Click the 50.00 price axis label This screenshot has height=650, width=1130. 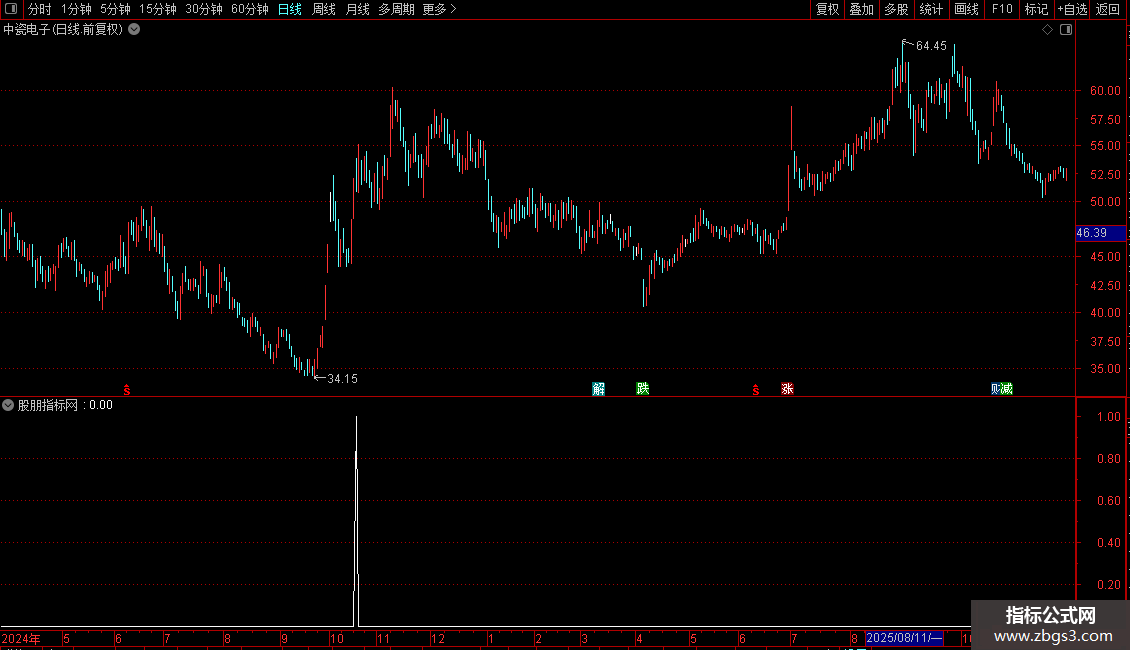pos(1105,202)
